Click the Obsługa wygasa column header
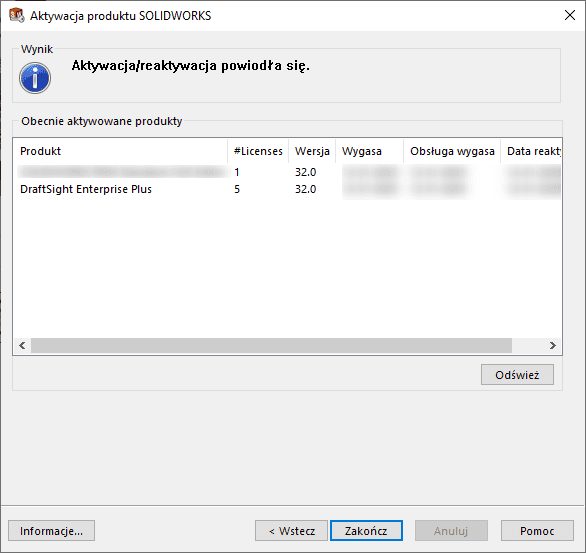Viewport: 586px width, 553px height. click(452, 151)
